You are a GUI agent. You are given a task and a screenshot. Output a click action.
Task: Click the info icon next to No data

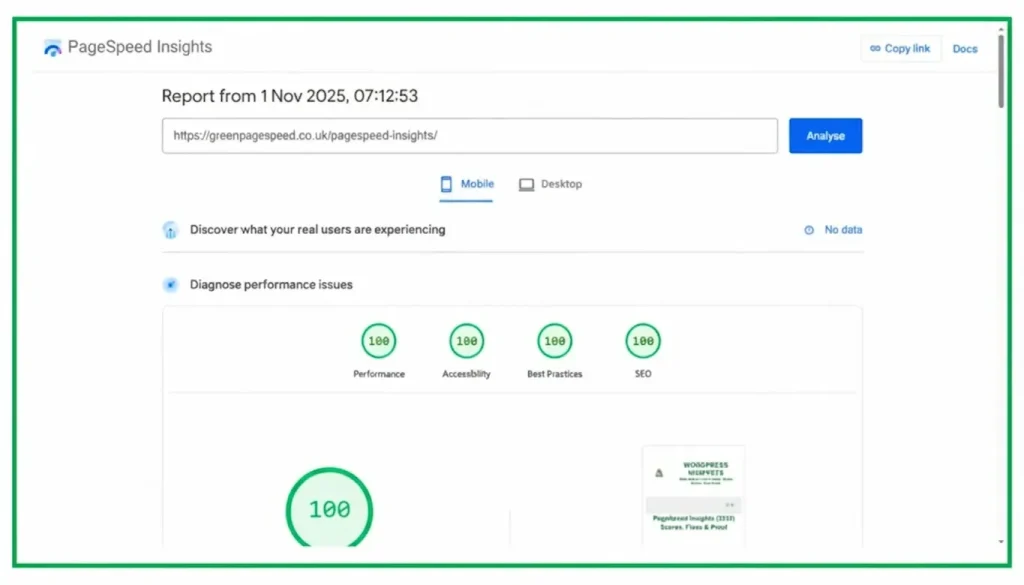[x=810, y=229]
